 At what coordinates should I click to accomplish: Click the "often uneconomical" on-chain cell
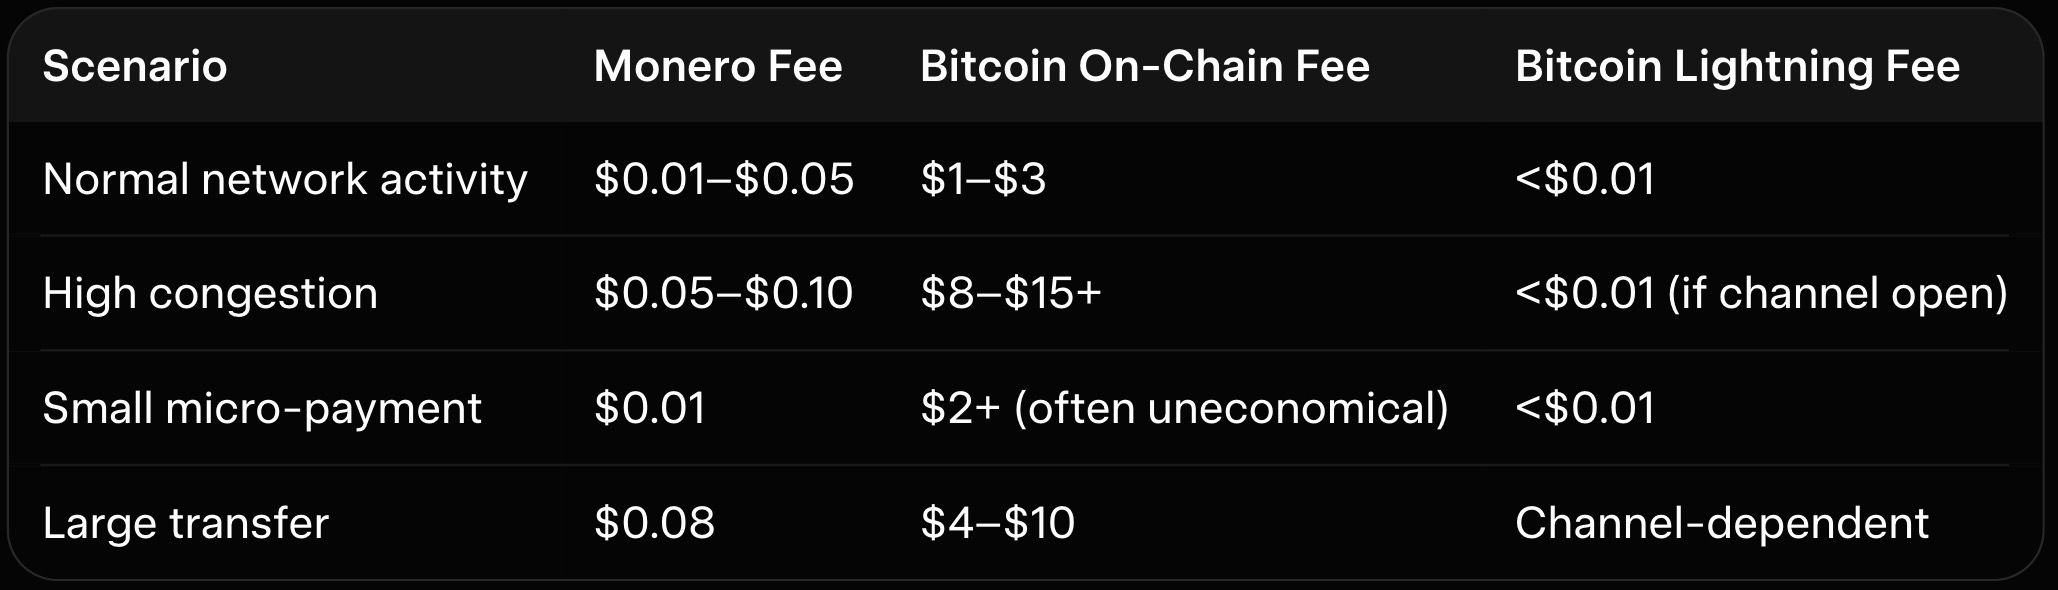tap(1184, 409)
